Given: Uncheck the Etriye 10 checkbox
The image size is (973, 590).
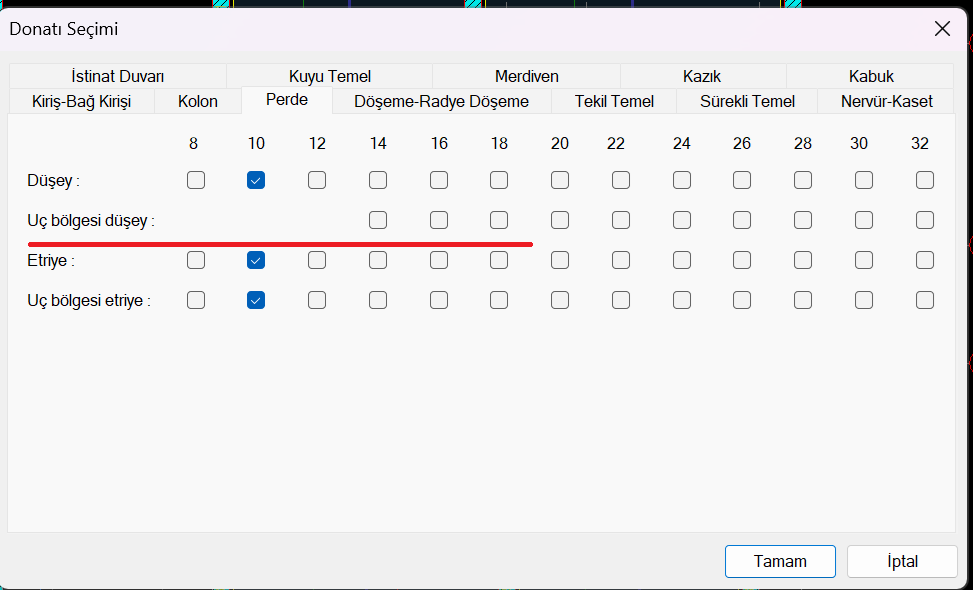Looking at the screenshot, I should point(256,260).
